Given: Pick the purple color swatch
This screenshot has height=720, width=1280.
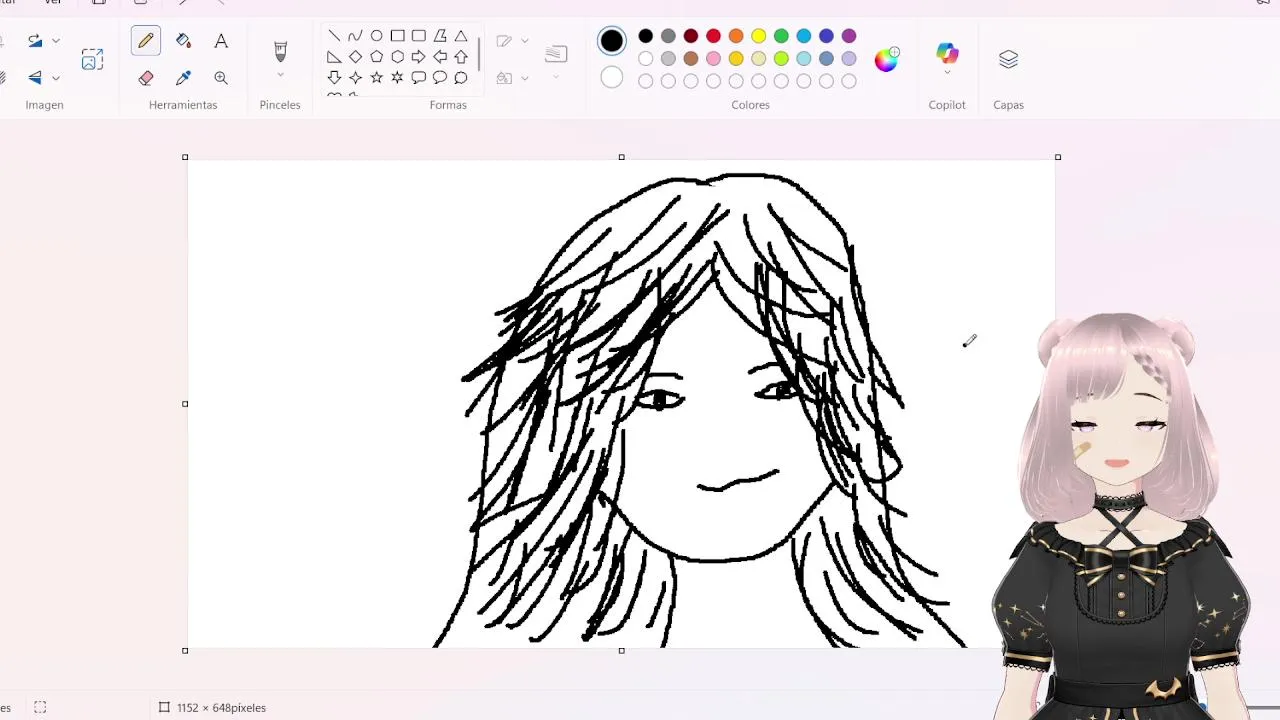Looking at the screenshot, I should pyautogui.click(x=849, y=36).
